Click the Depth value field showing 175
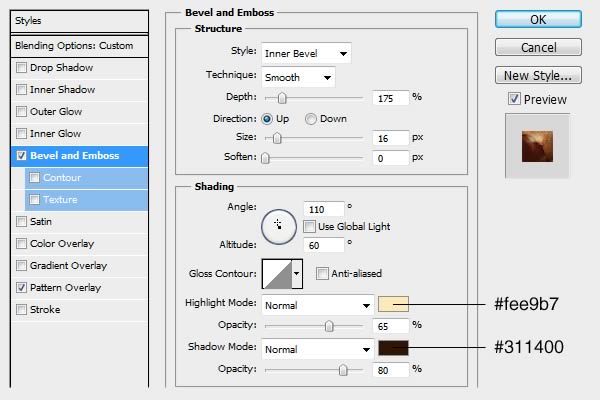This screenshot has height=400, width=600. pyautogui.click(x=391, y=98)
